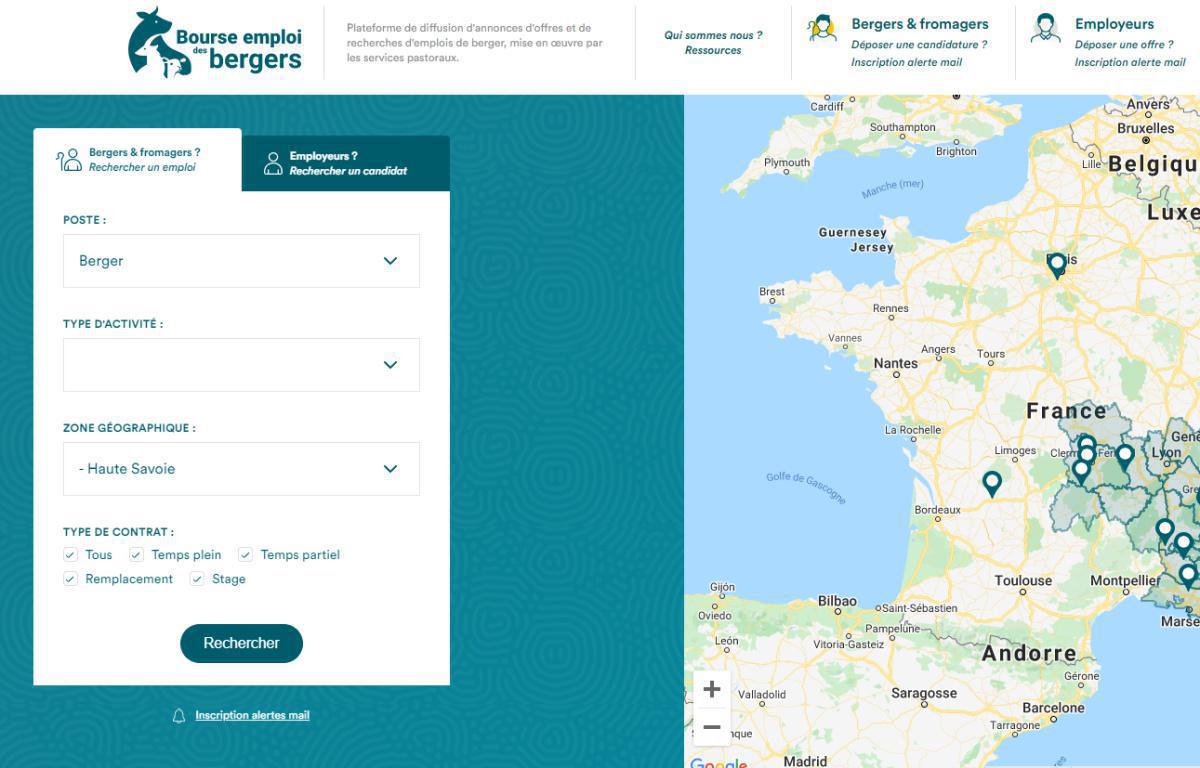This screenshot has width=1200, height=768.
Task: Click the Google logo on the map
Action: coord(718,762)
